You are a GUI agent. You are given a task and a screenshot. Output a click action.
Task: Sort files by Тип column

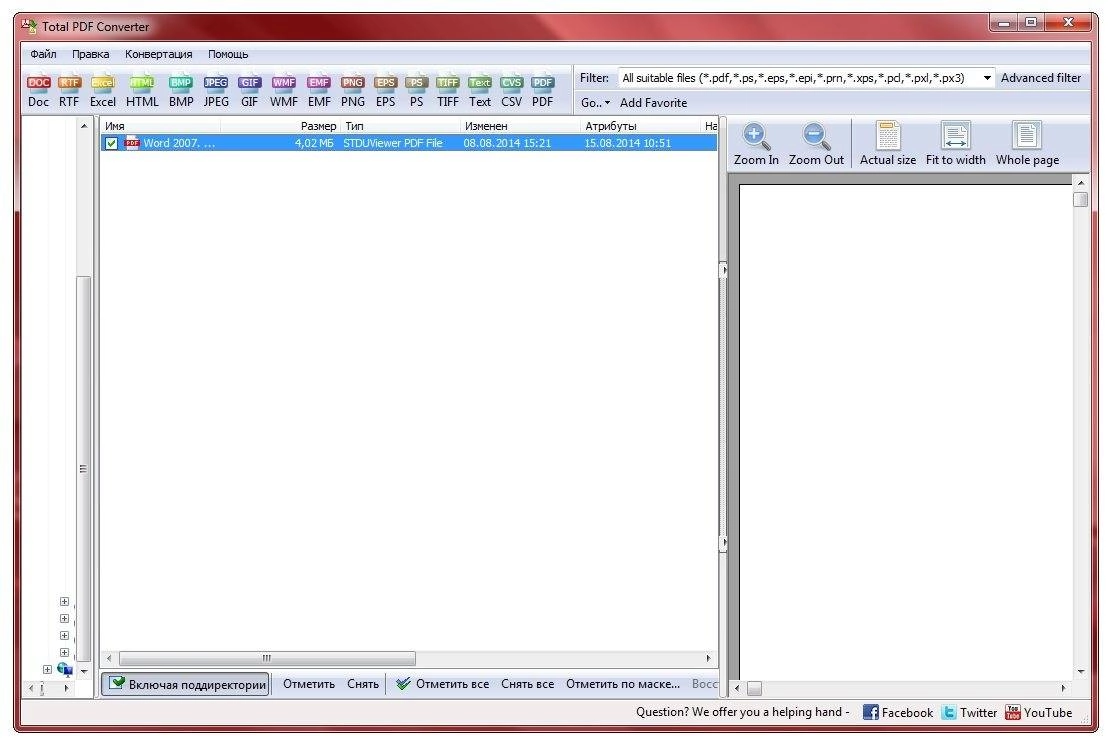click(x=401, y=126)
